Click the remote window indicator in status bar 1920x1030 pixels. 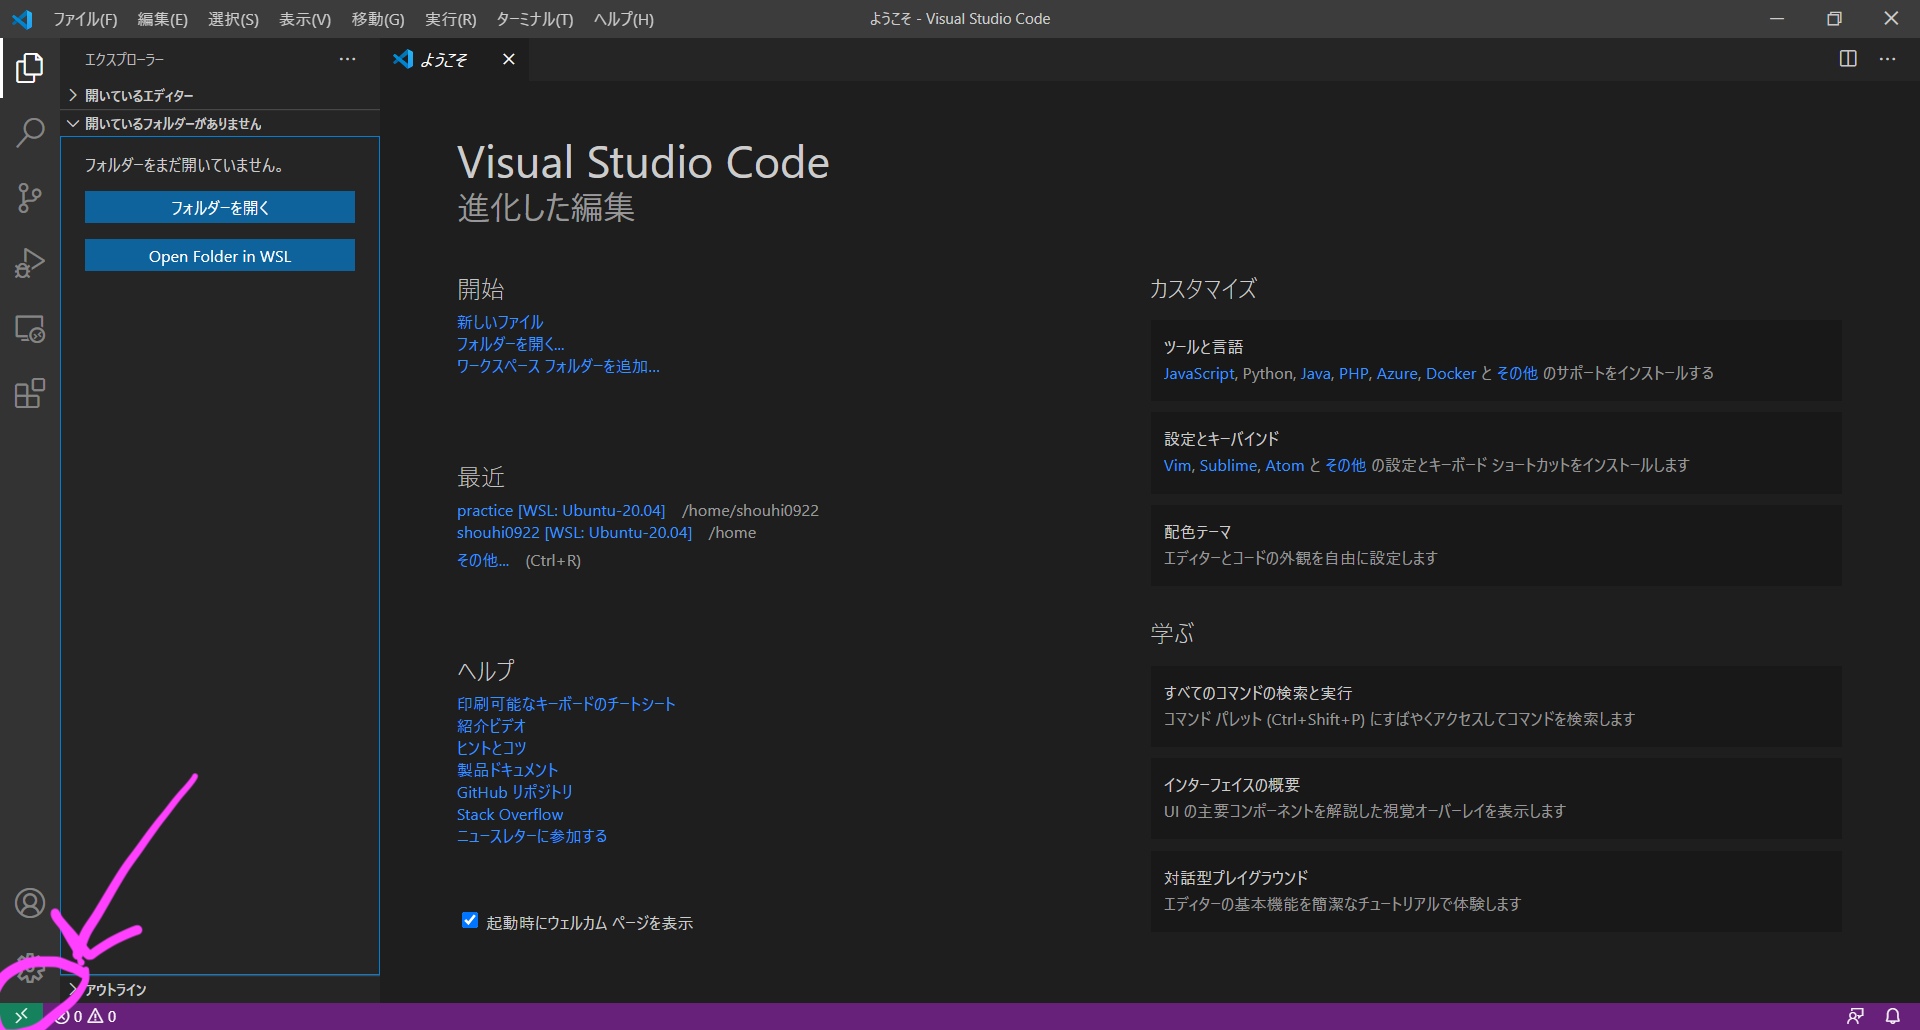21,1016
